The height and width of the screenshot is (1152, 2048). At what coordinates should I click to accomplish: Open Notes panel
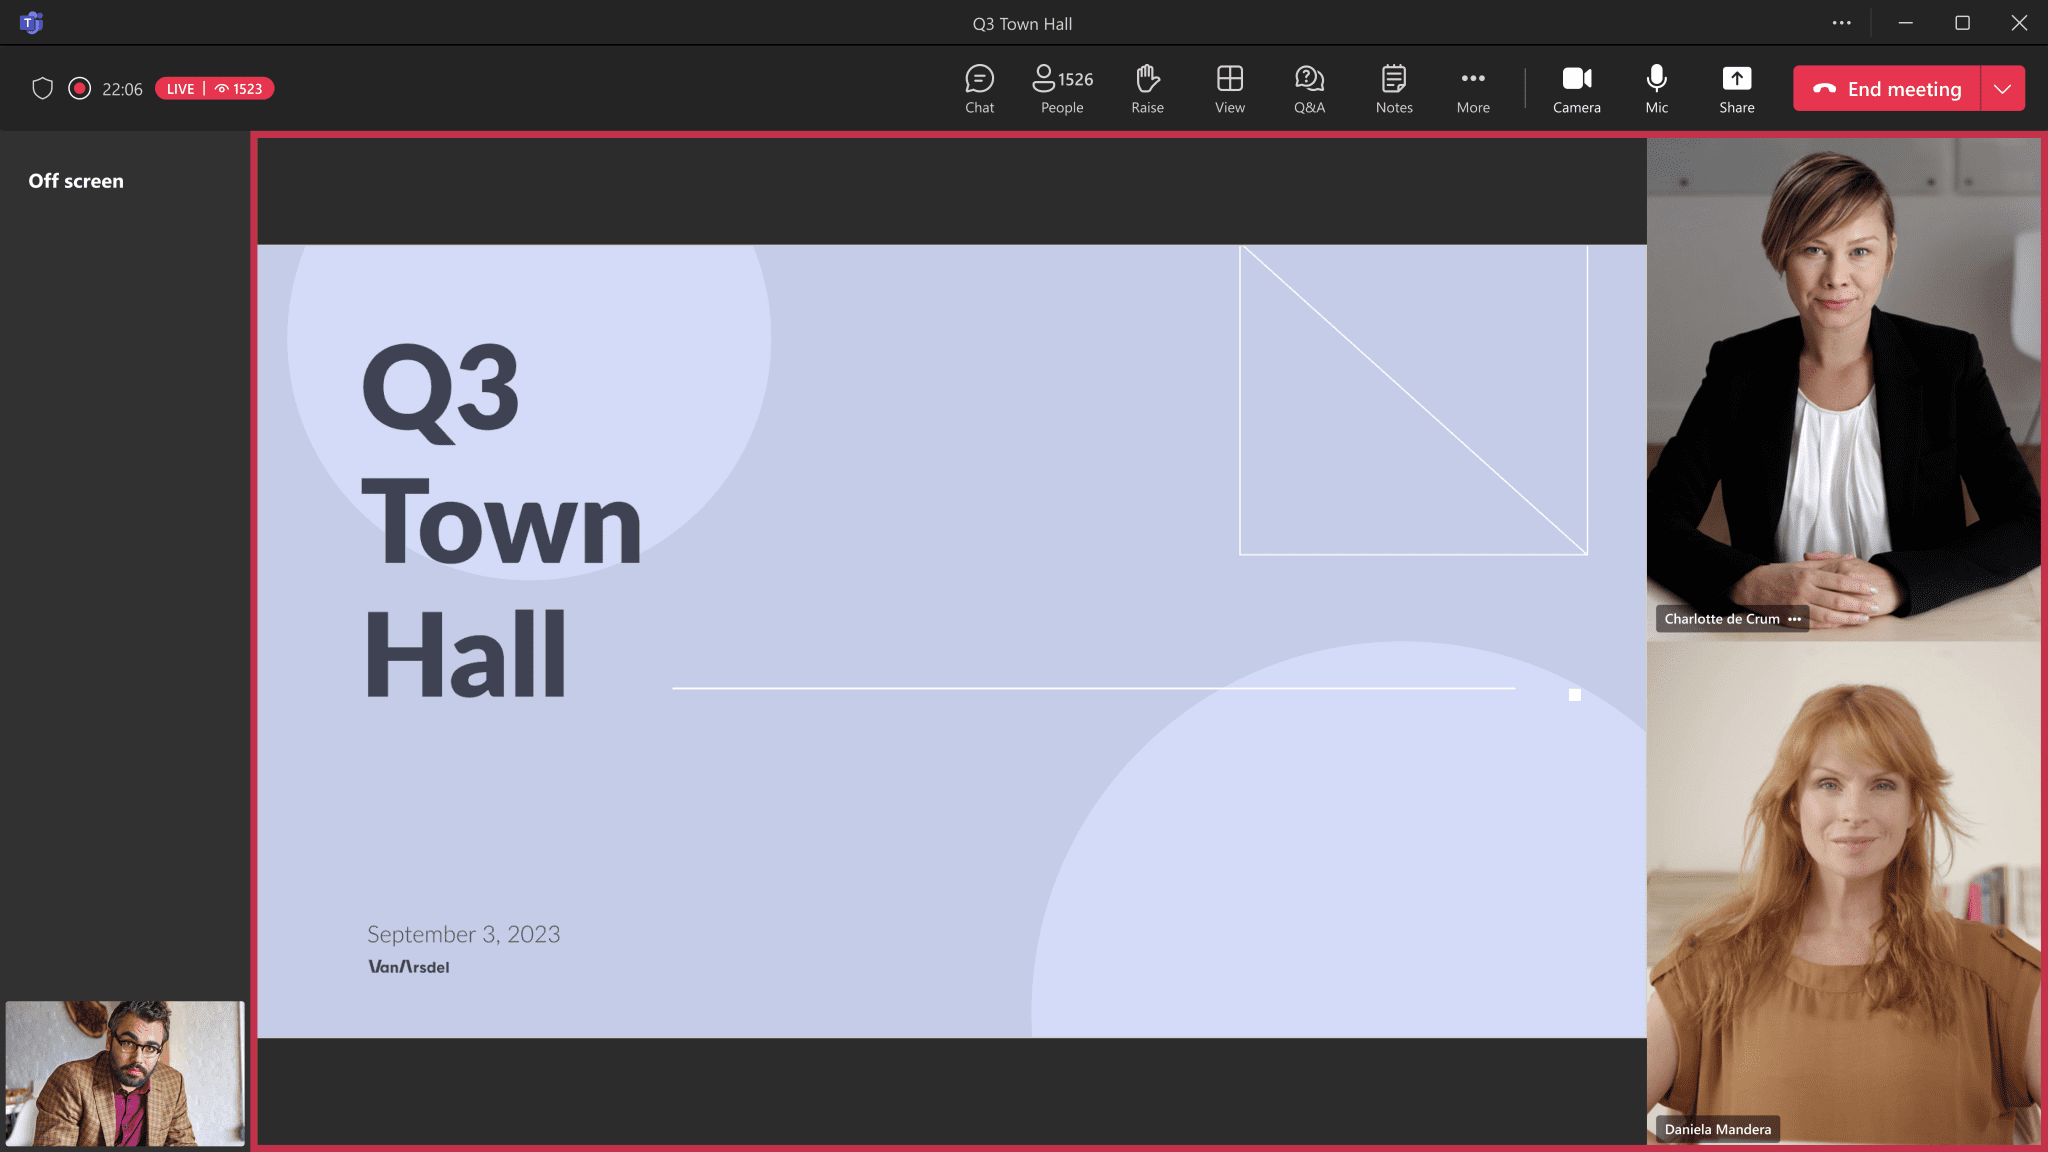coord(1393,89)
